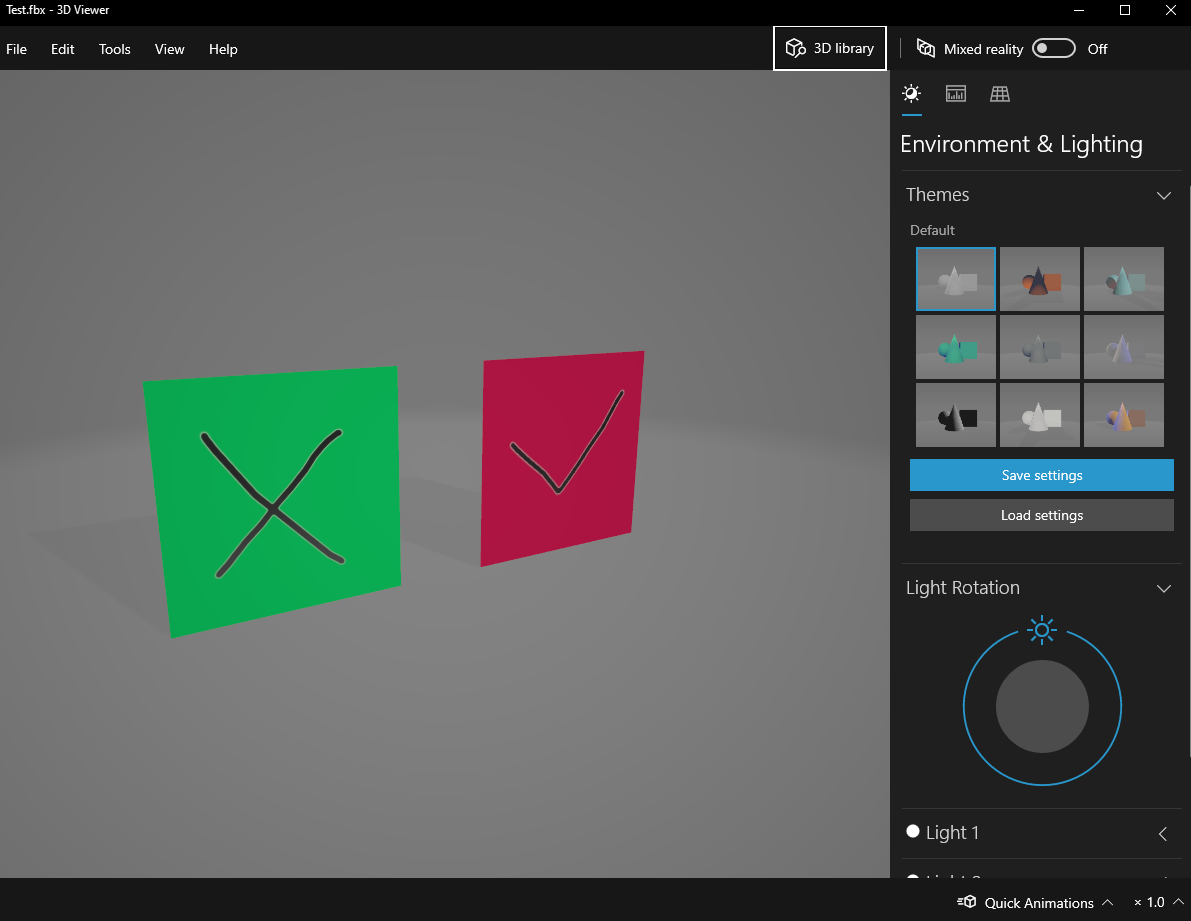1191x921 pixels.
Task: Open the View menu
Action: click(x=169, y=48)
